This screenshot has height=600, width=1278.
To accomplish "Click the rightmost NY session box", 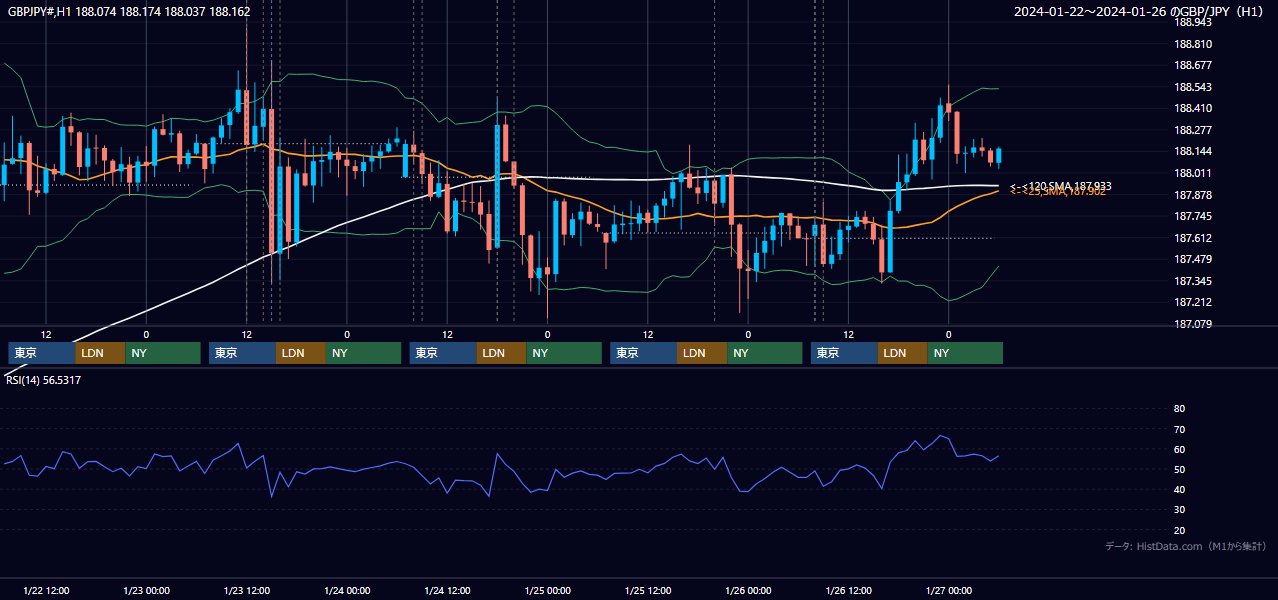I will pyautogui.click(x=965, y=353).
